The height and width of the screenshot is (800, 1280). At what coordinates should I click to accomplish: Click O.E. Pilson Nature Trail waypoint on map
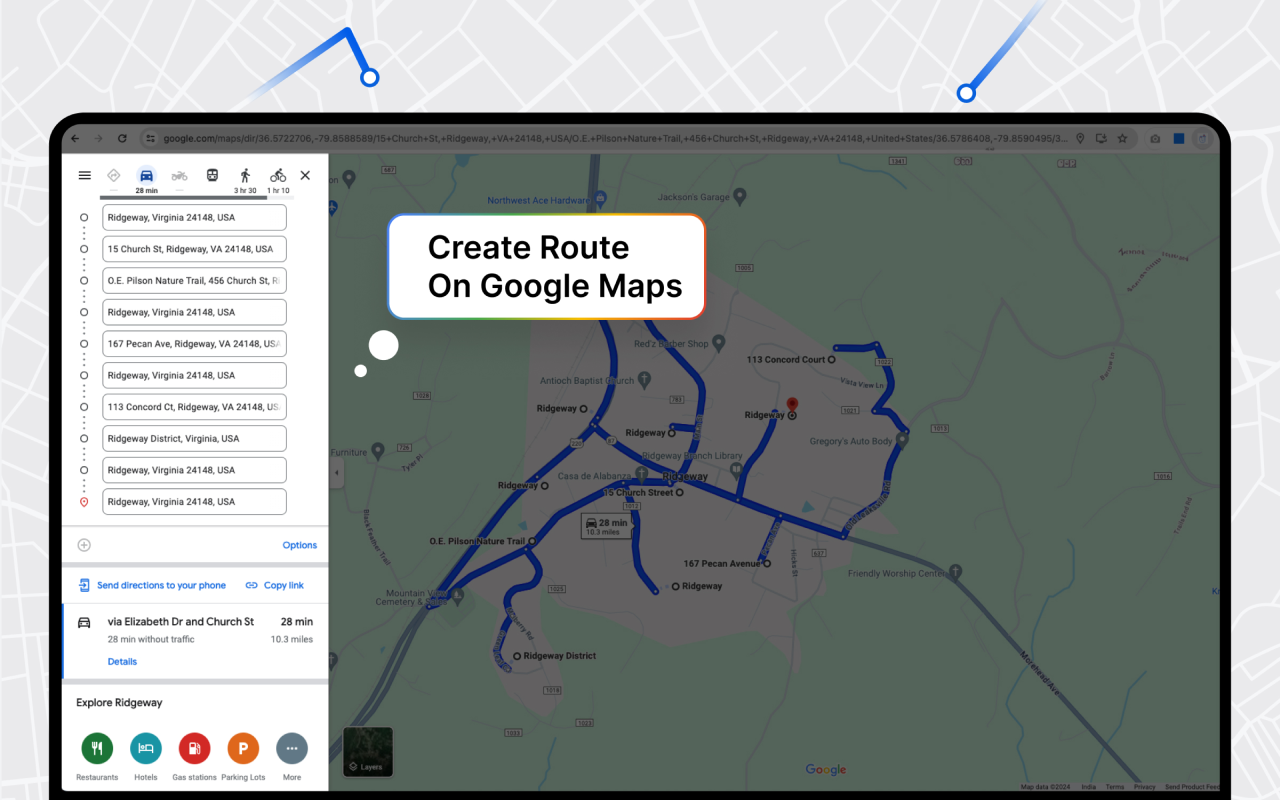click(532, 541)
